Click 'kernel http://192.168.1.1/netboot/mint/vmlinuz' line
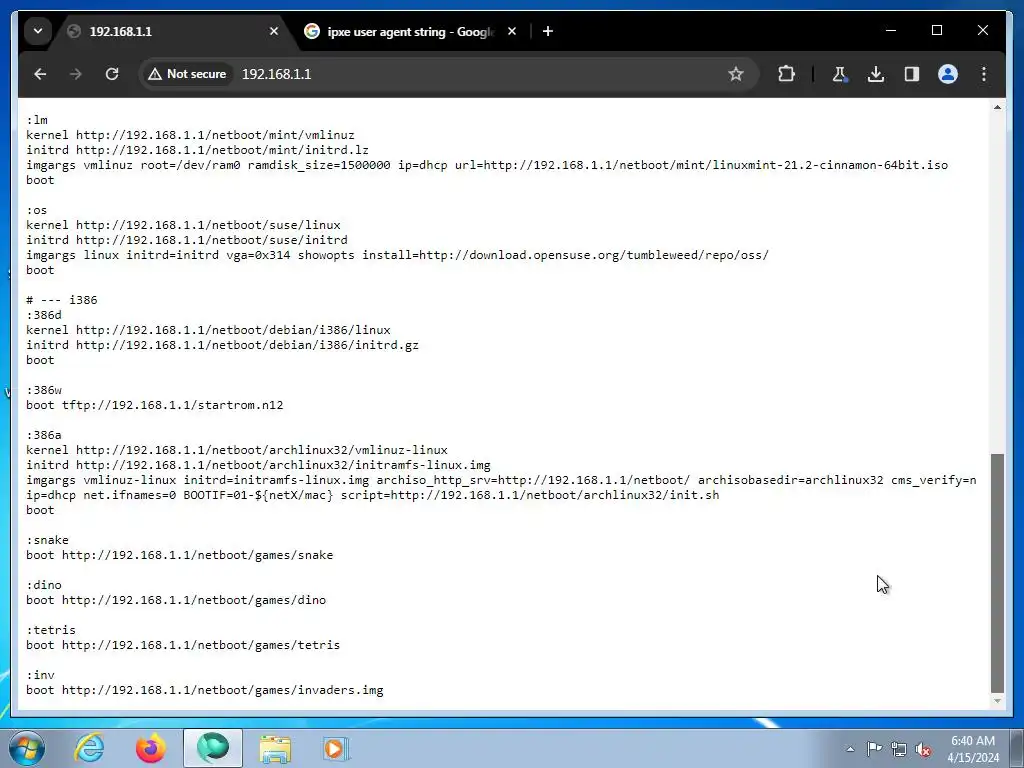This screenshot has width=1024, height=768. (190, 135)
